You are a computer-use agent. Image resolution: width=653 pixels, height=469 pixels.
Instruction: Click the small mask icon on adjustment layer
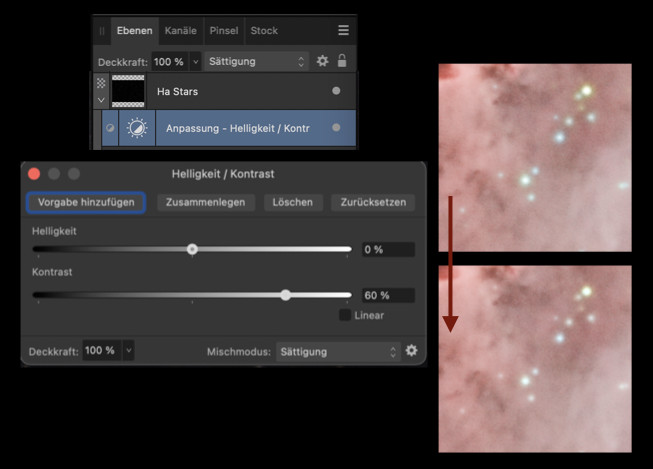click(110, 128)
